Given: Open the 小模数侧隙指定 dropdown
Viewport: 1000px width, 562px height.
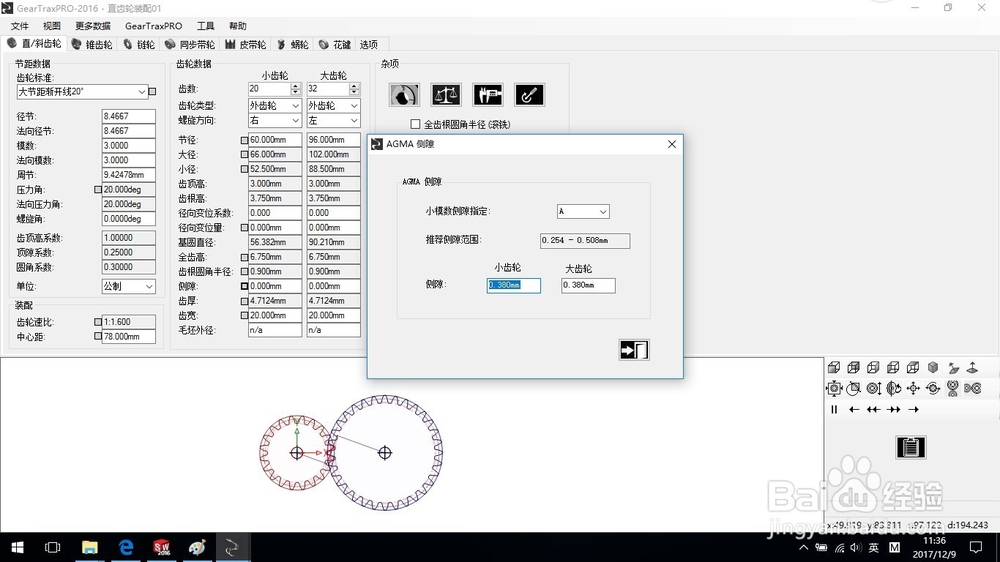Looking at the screenshot, I should pyautogui.click(x=583, y=211).
